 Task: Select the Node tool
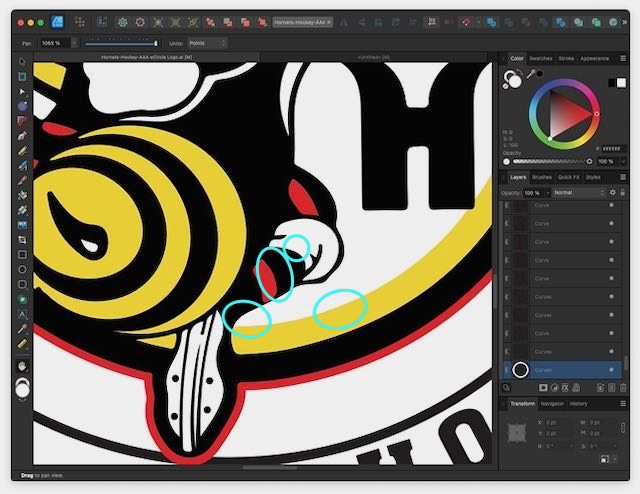click(x=22, y=91)
